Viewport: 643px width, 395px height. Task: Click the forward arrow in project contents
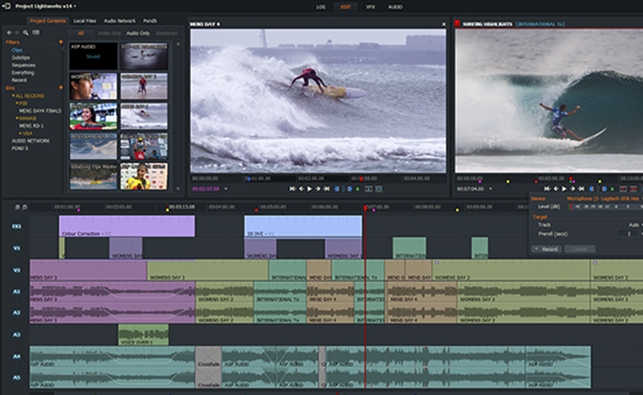16,32
